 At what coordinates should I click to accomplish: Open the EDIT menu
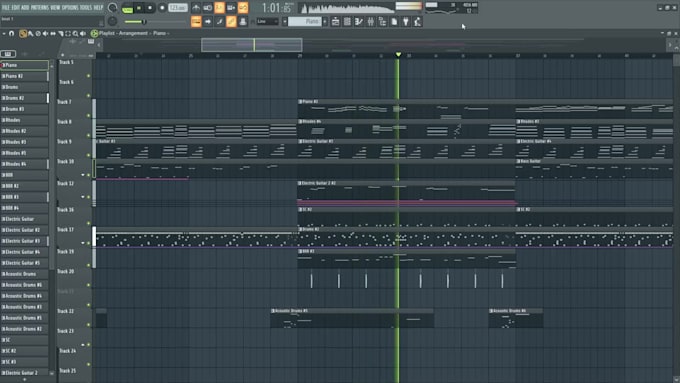15,7
